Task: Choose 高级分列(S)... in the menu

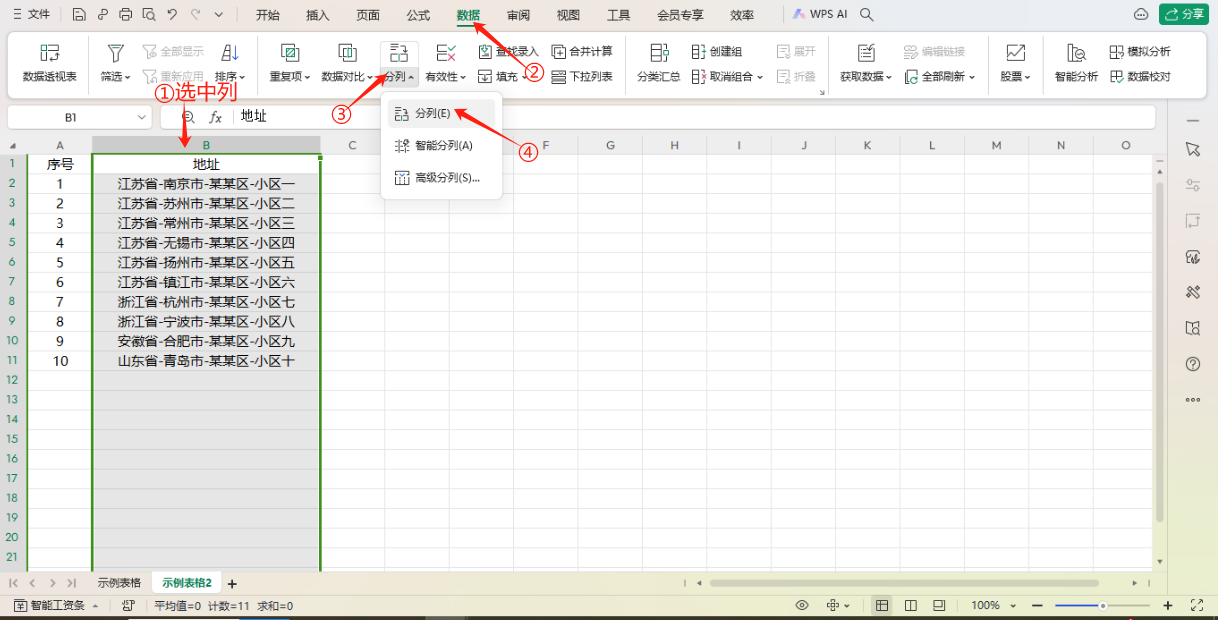Action: coord(441,178)
